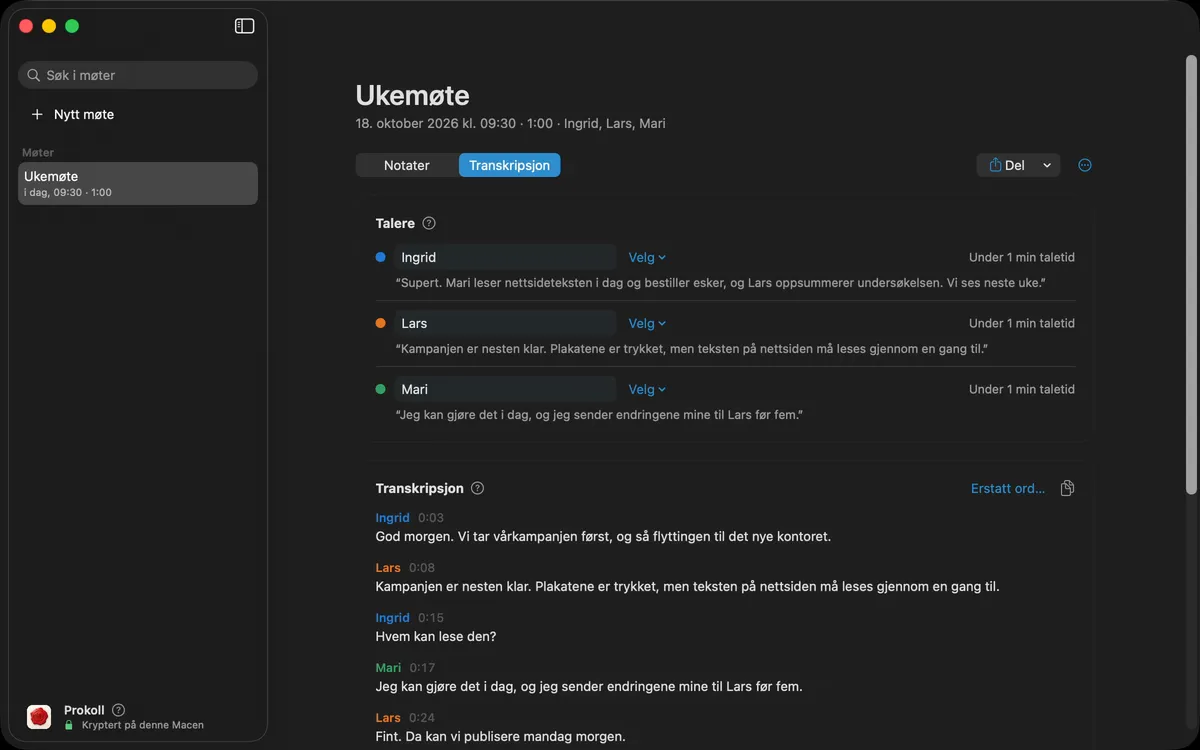Open the Del dropdown arrow
The image size is (1200, 750).
tap(1047, 165)
